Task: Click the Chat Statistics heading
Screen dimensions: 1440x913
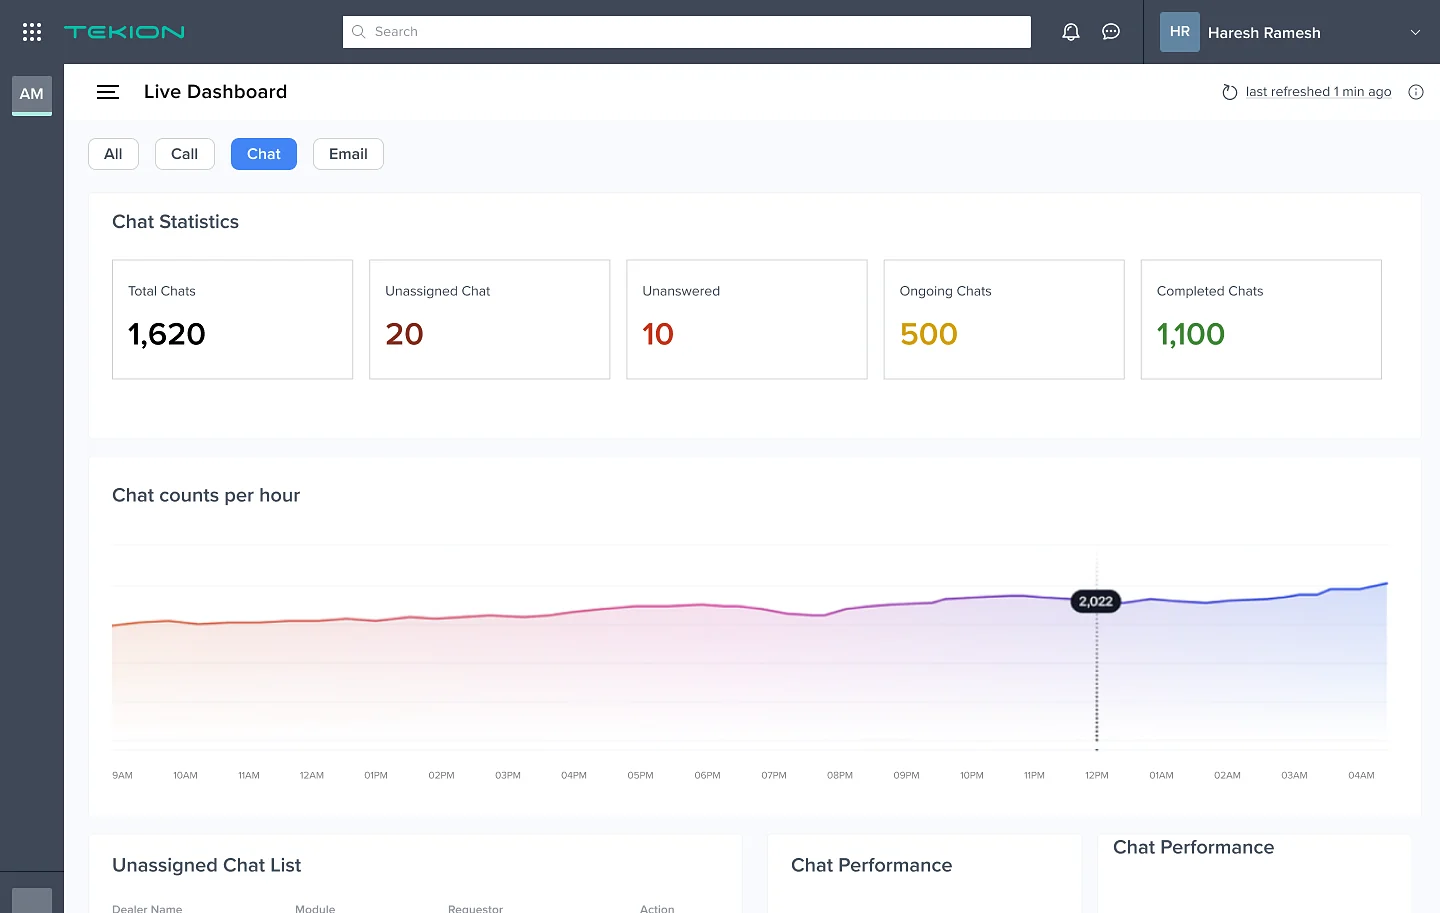Action: pyautogui.click(x=175, y=222)
